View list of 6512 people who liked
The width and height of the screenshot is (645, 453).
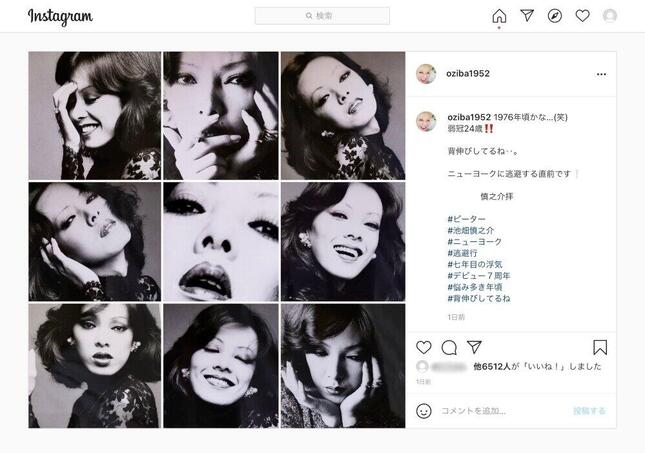click(x=492, y=366)
